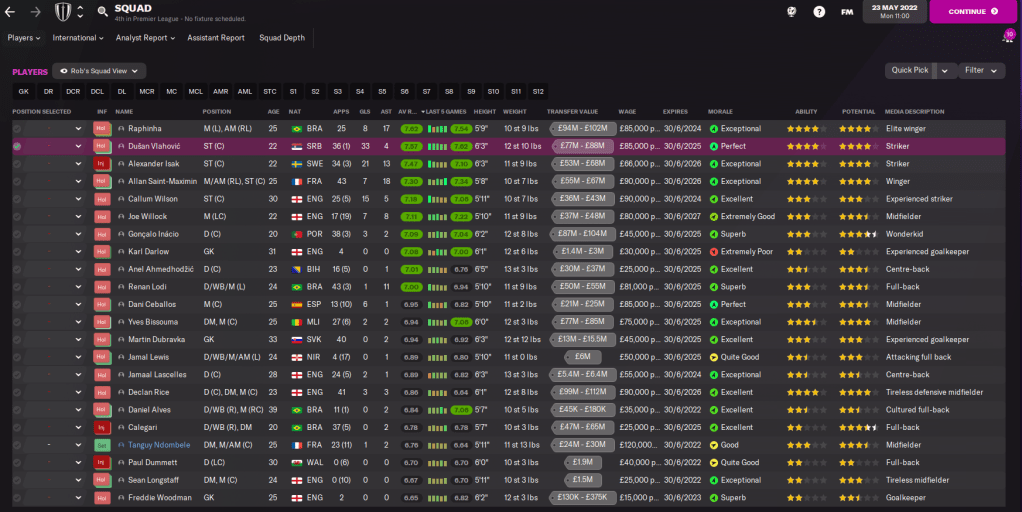Open the search magnifier icon

point(102,12)
